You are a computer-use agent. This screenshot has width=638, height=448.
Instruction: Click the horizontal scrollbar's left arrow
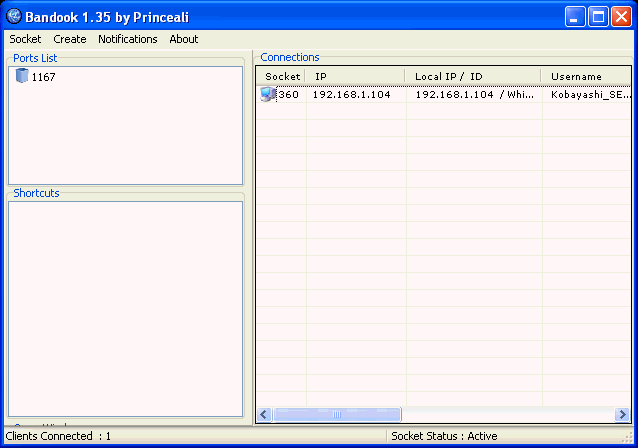(x=265, y=414)
